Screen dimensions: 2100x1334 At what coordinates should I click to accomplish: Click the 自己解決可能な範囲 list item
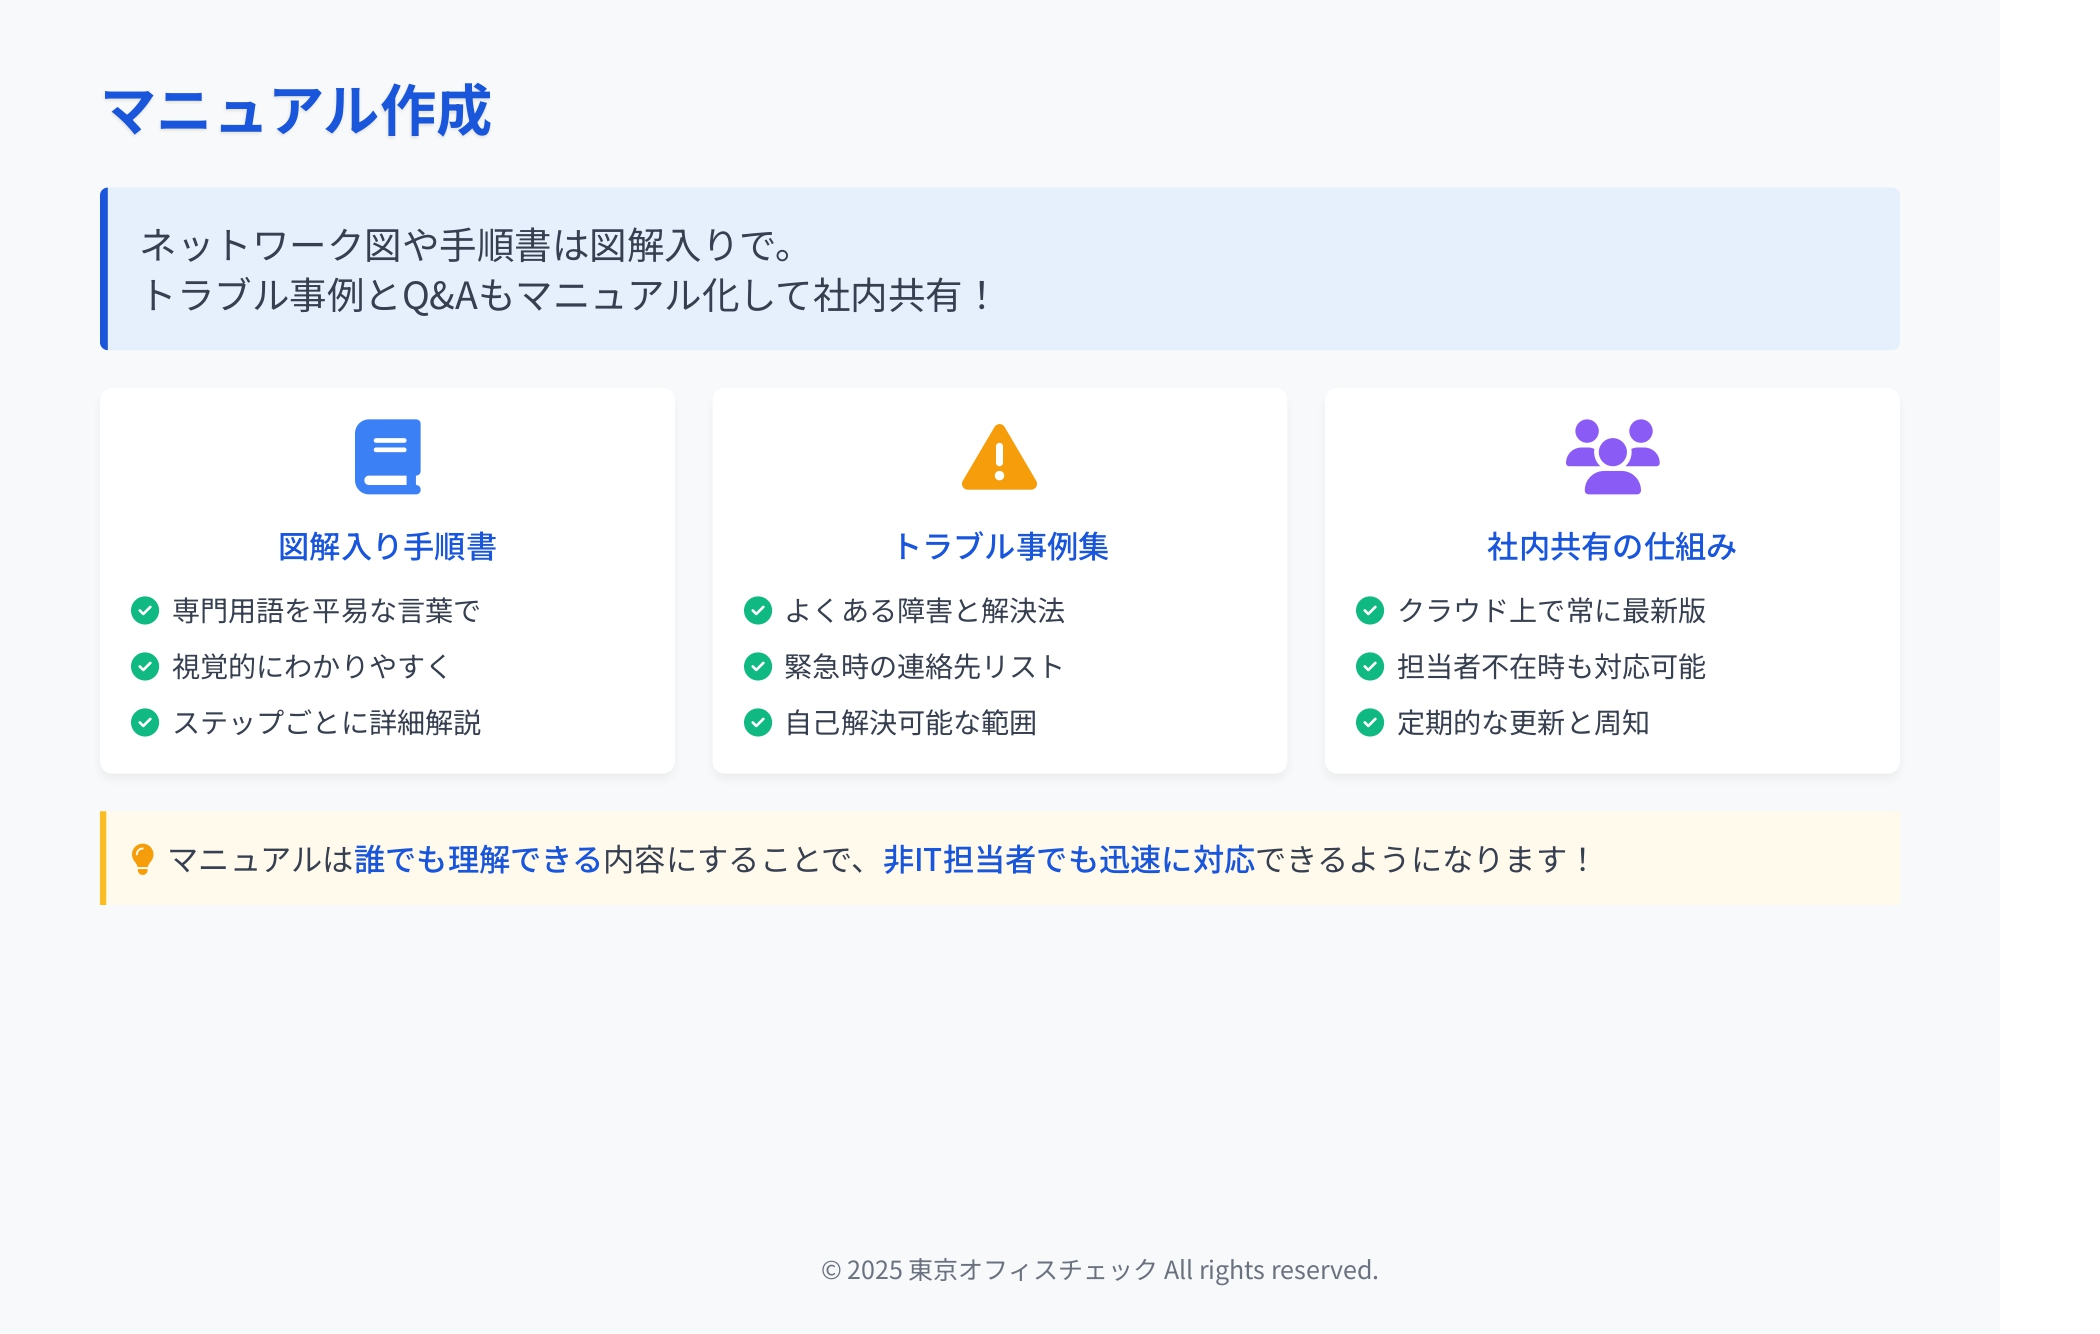(x=910, y=722)
